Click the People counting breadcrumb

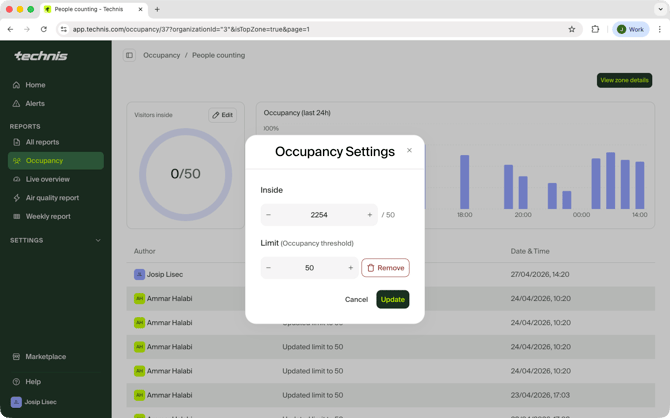click(218, 55)
